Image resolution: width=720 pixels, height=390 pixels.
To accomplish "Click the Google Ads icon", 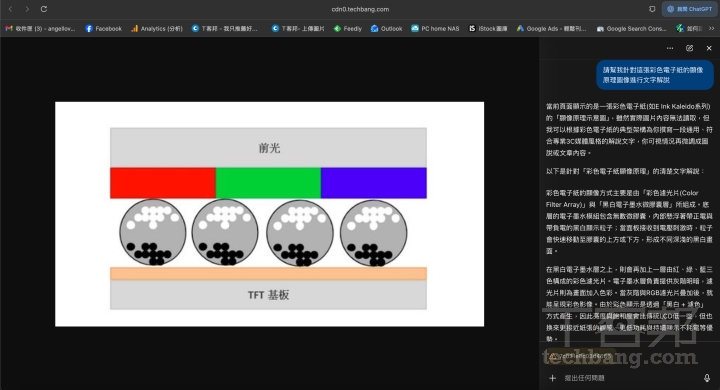I will point(520,28).
